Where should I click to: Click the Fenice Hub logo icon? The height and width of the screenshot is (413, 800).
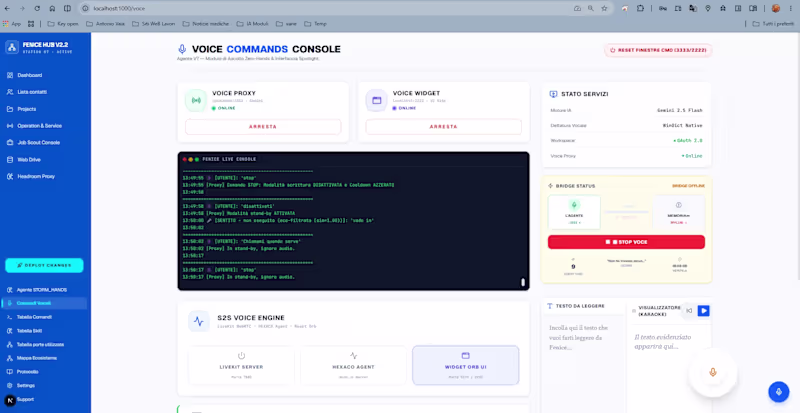point(12,47)
